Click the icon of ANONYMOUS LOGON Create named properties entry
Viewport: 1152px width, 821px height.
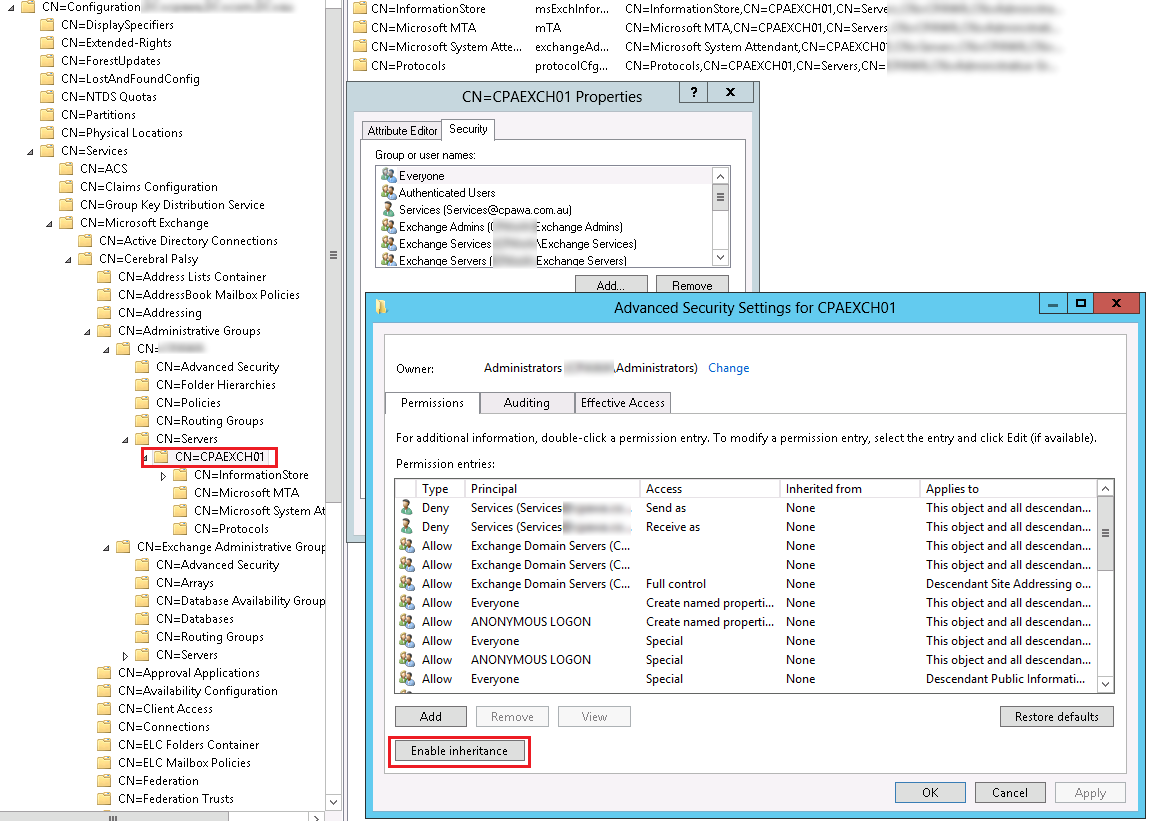pos(406,621)
